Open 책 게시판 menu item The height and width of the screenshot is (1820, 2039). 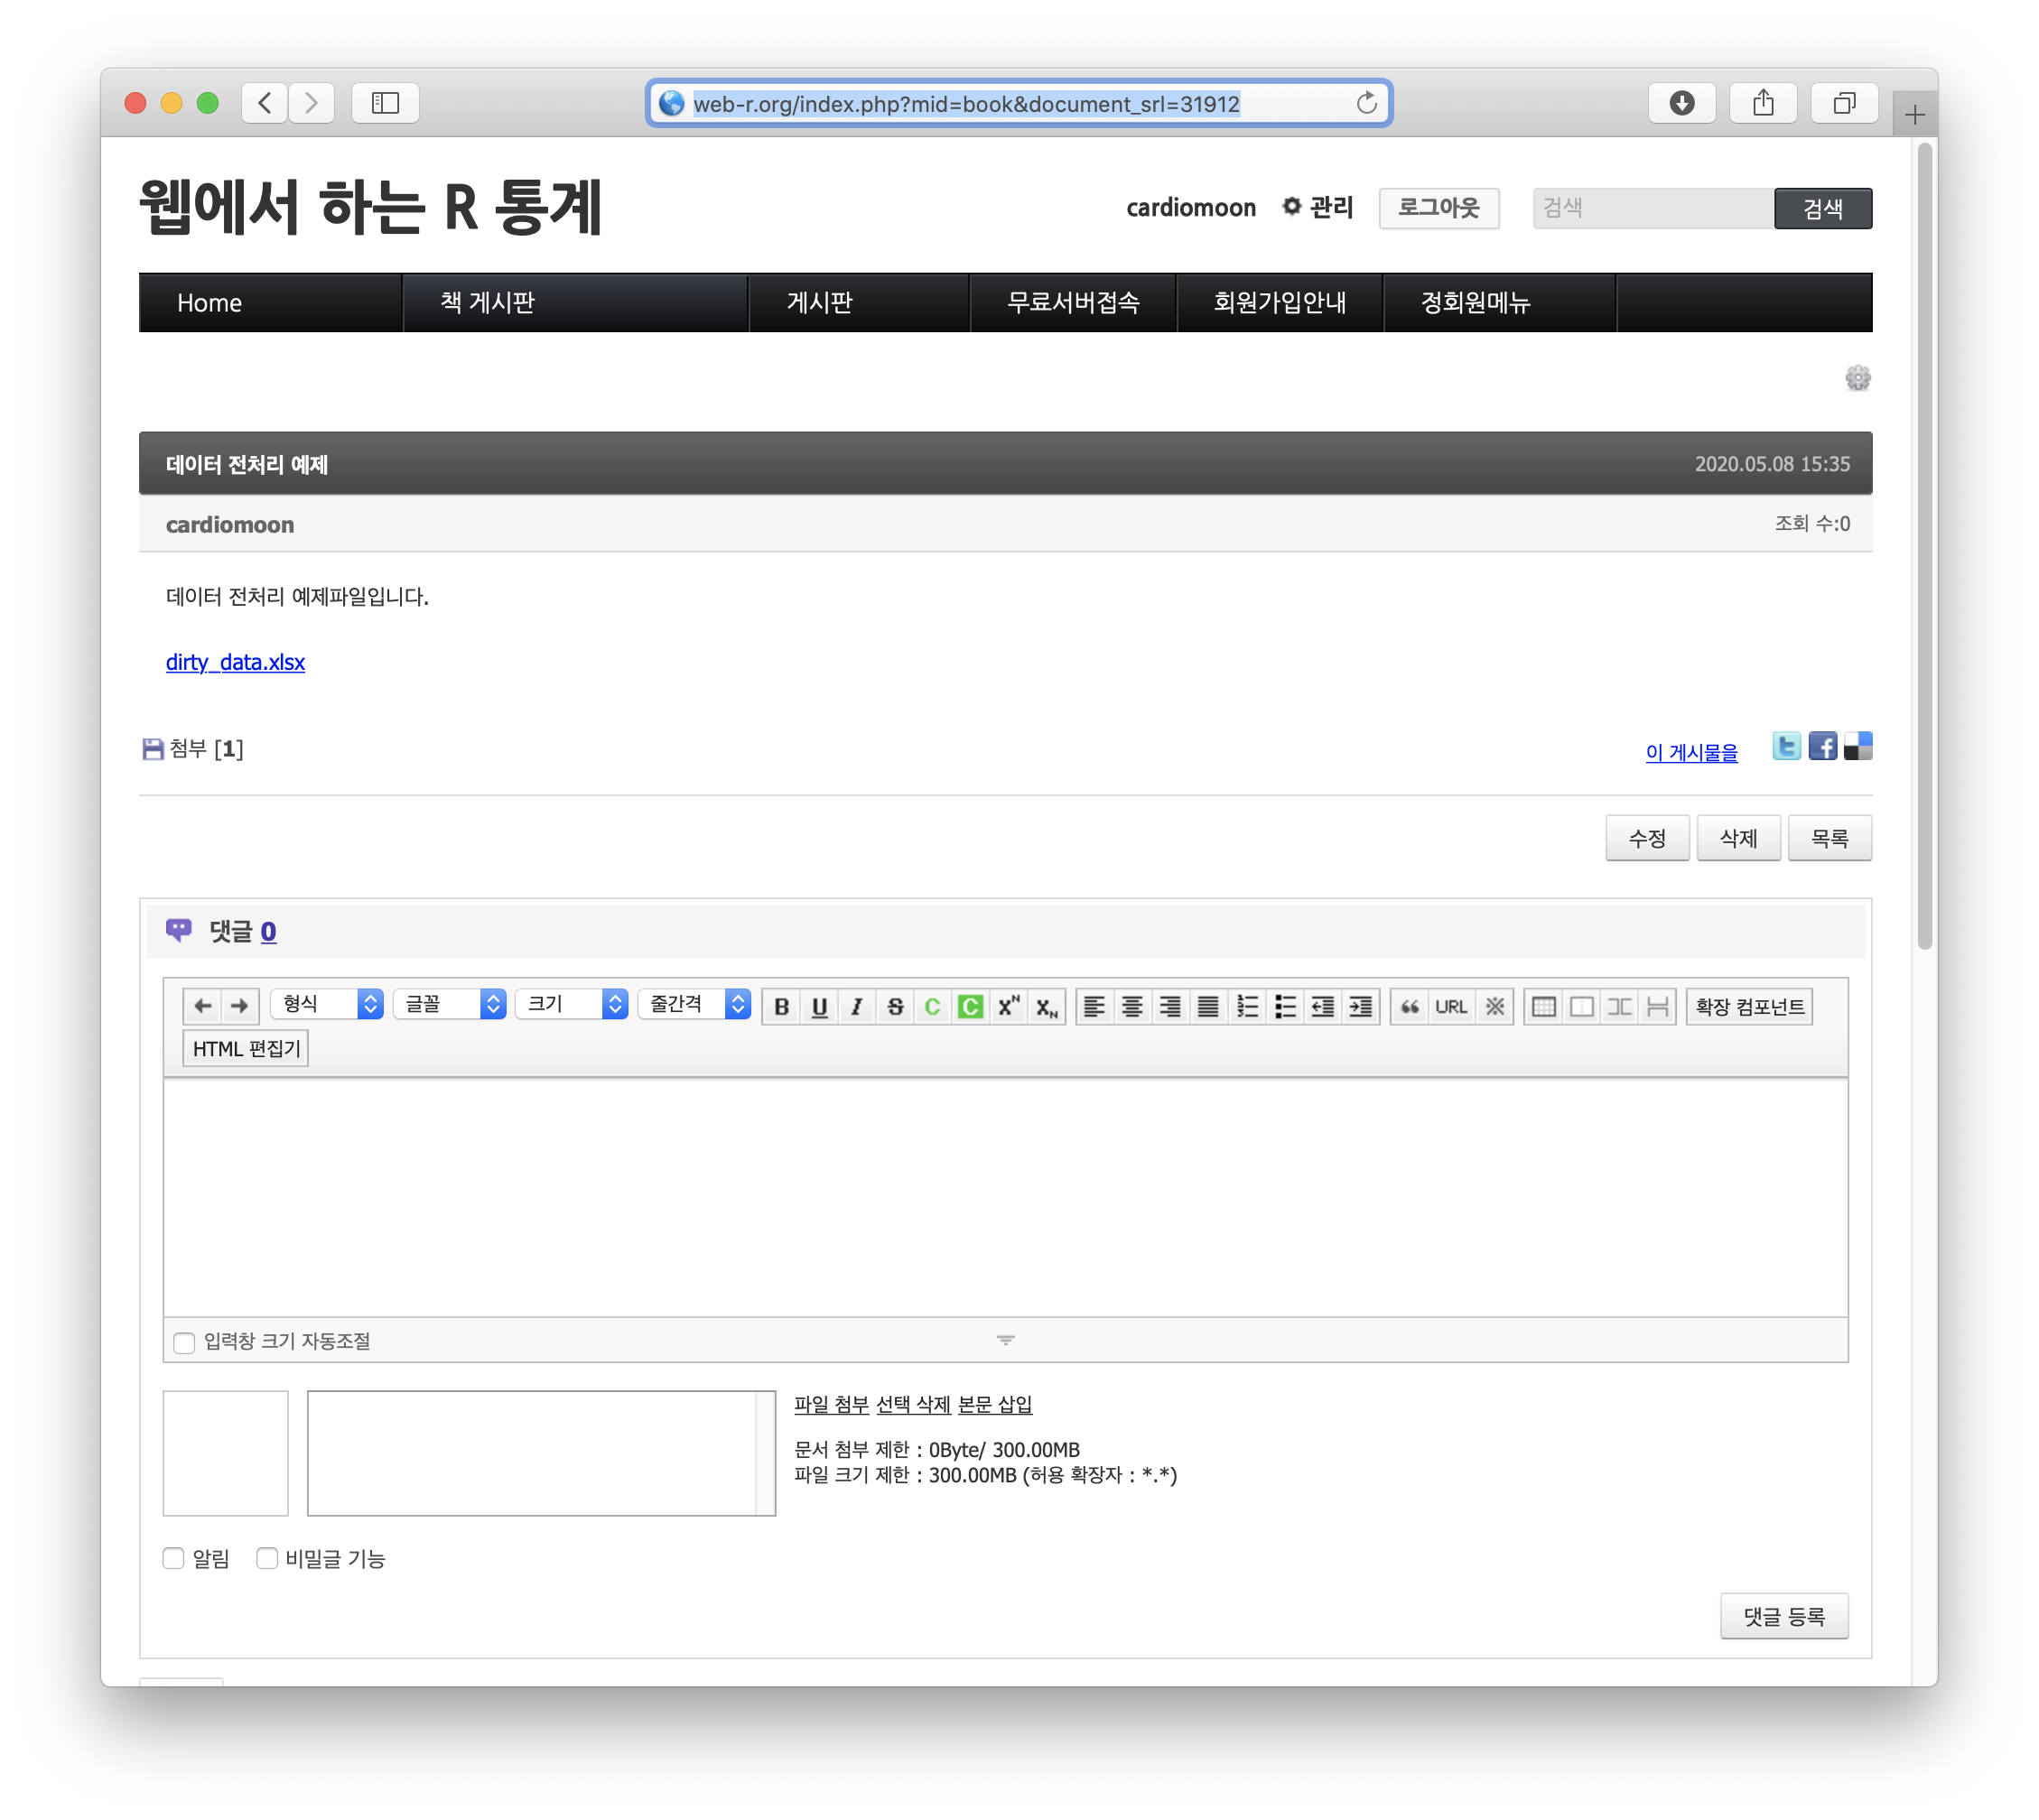click(488, 303)
